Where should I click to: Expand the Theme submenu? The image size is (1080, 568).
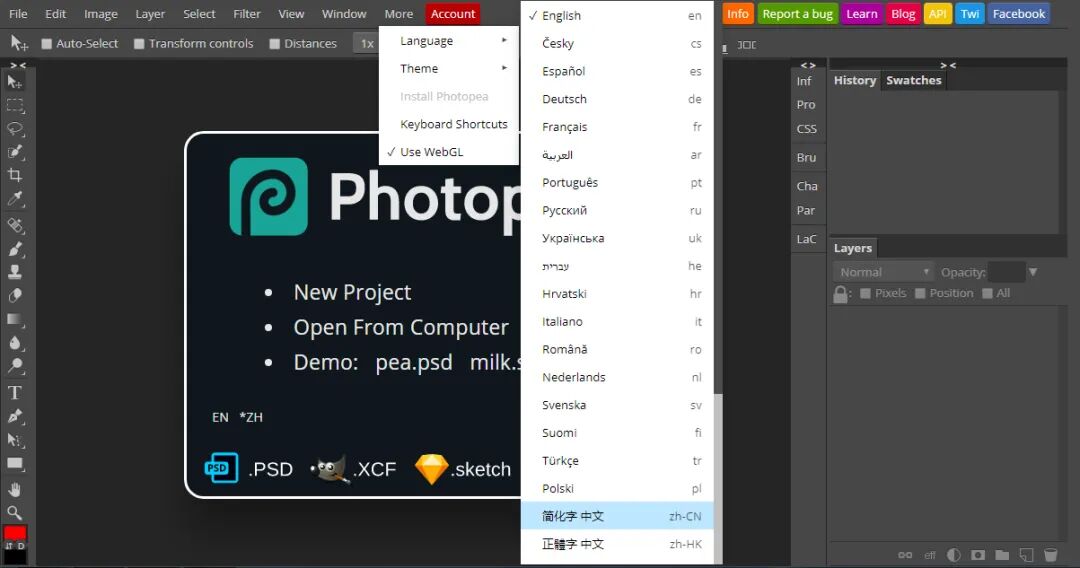tap(448, 68)
